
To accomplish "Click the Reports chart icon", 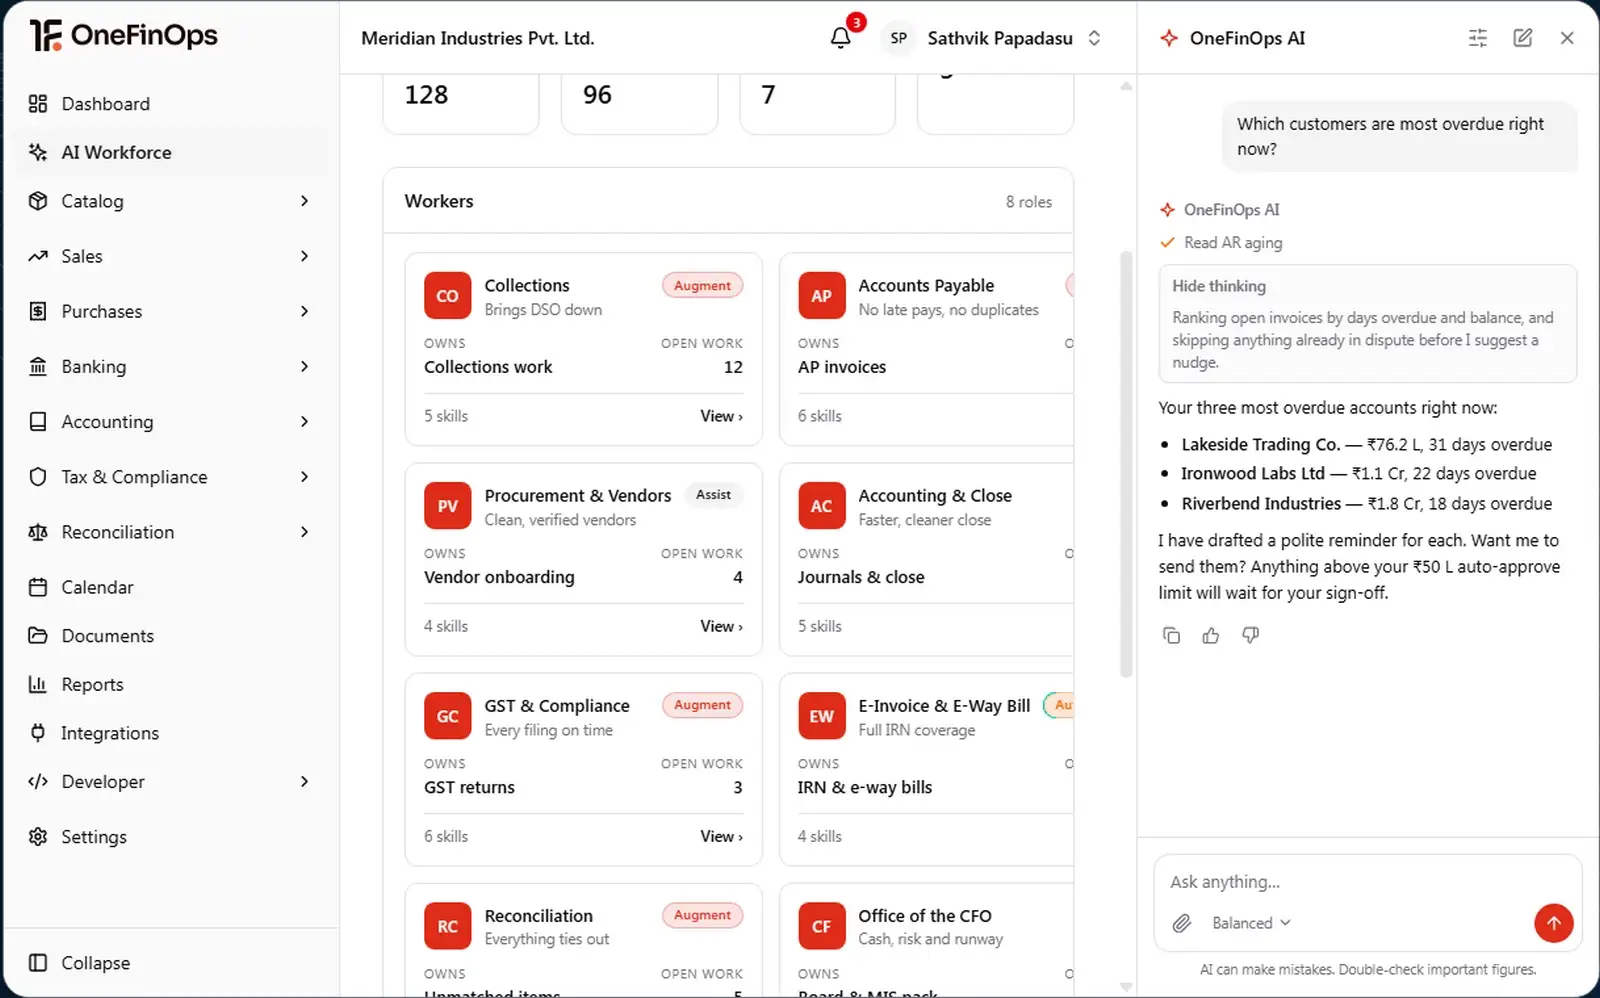I will point(38,684).
